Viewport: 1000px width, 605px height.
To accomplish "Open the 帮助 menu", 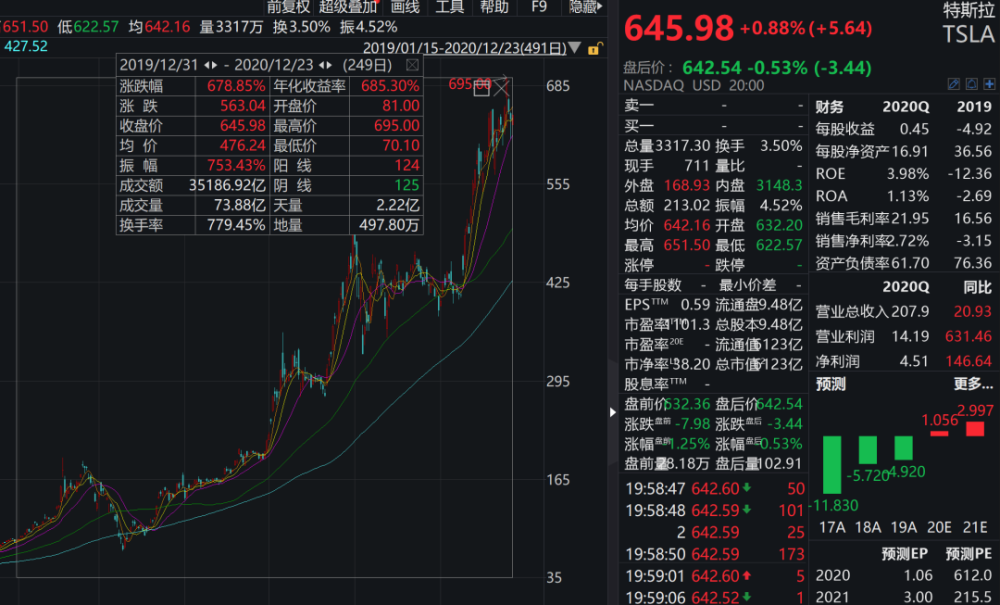I will (x=494, y=7).
